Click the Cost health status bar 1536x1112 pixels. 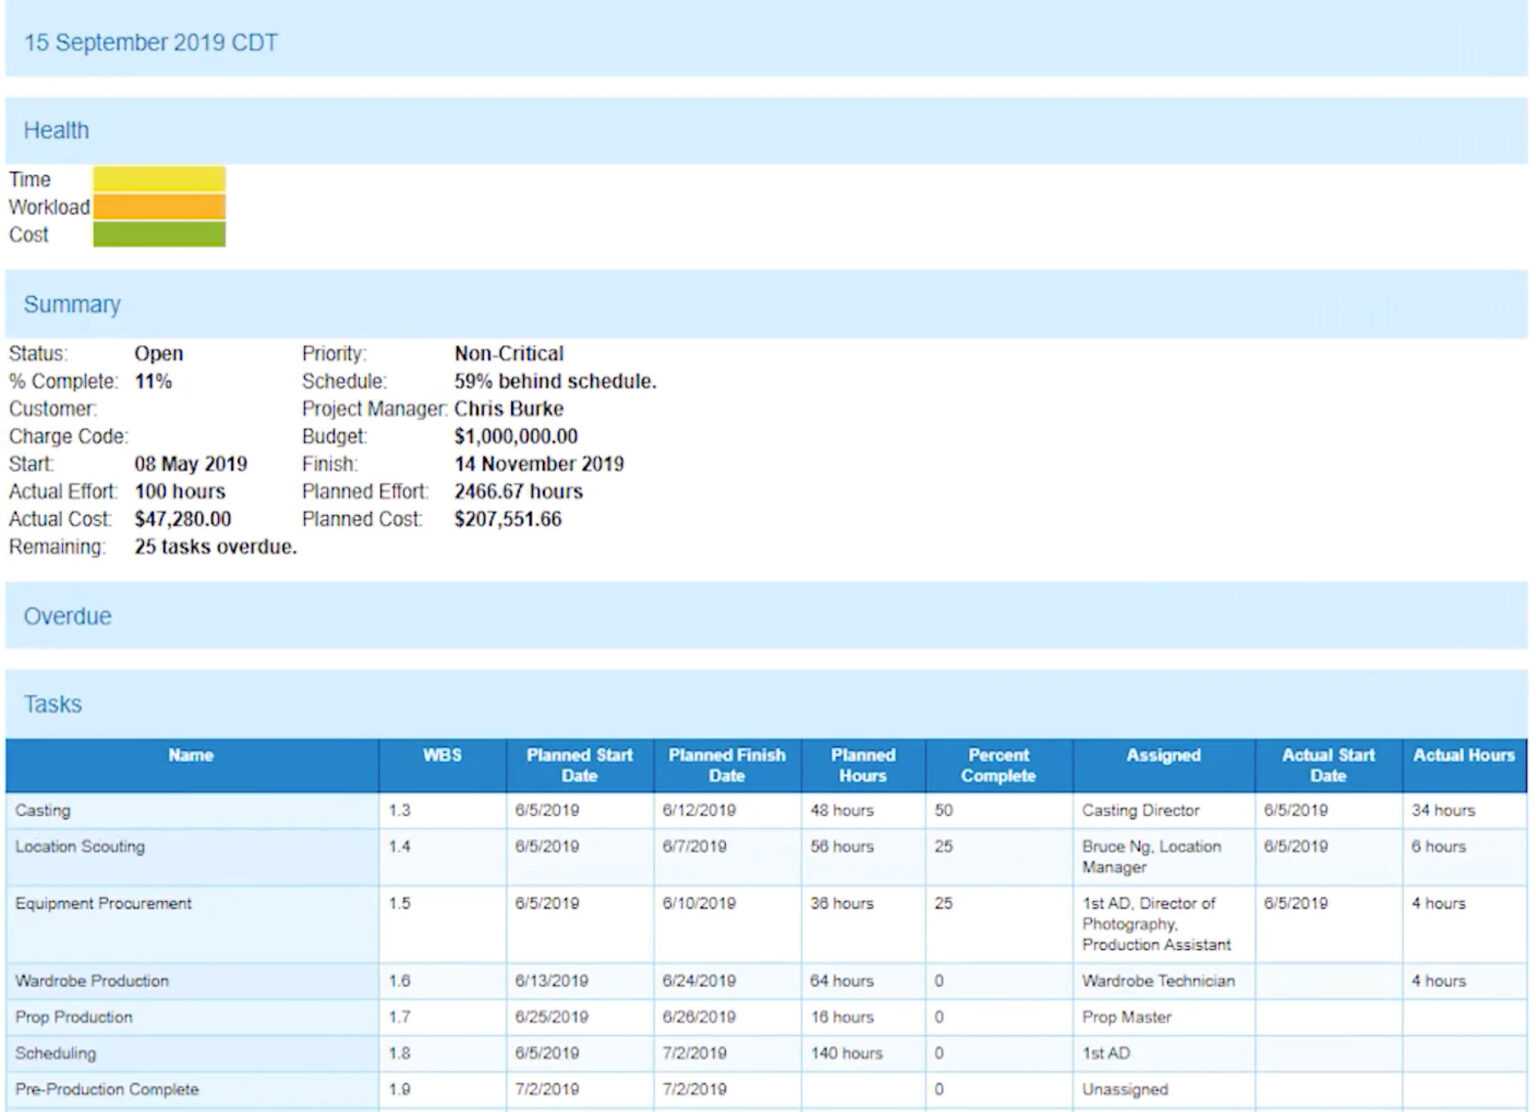point(158,234)
